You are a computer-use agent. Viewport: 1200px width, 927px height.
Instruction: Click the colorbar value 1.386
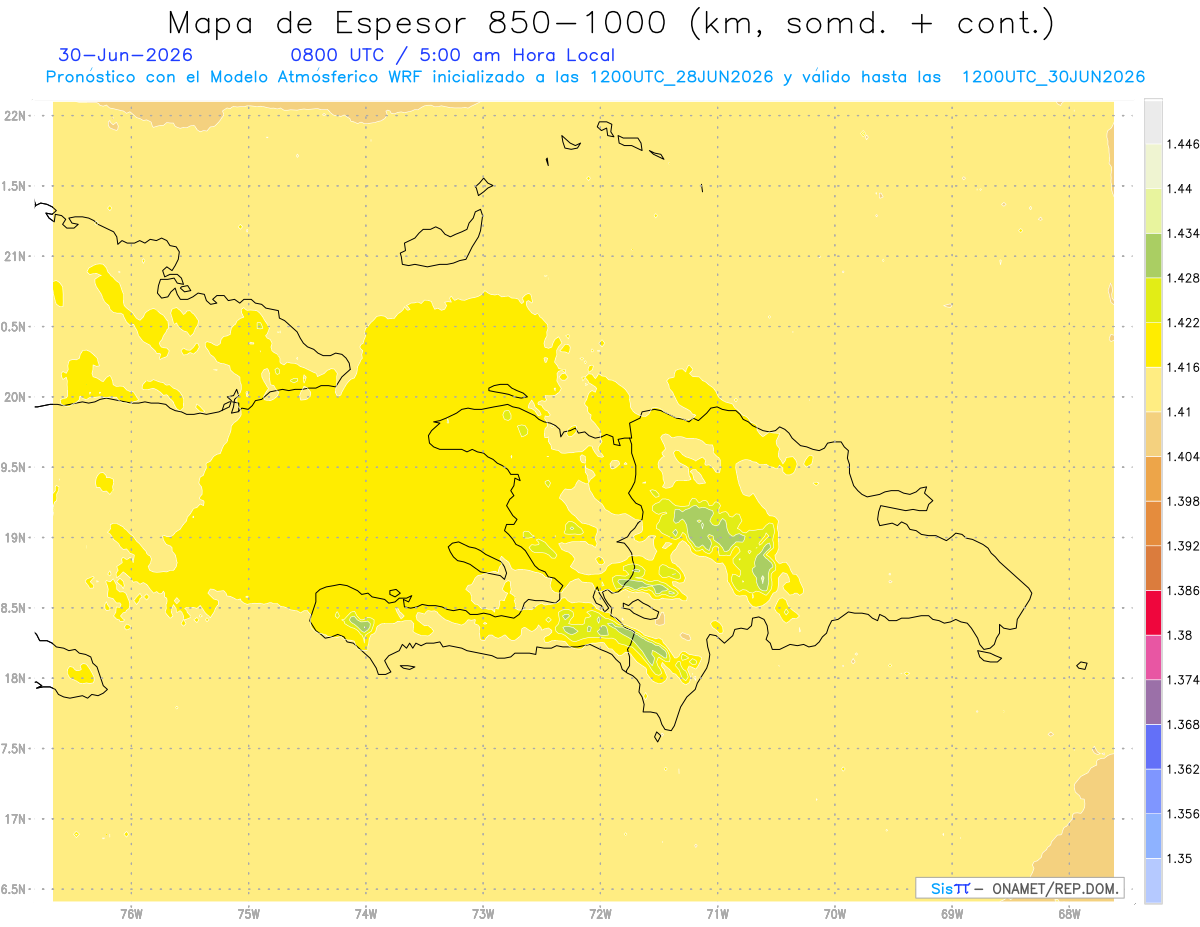tap(1185, 590)
